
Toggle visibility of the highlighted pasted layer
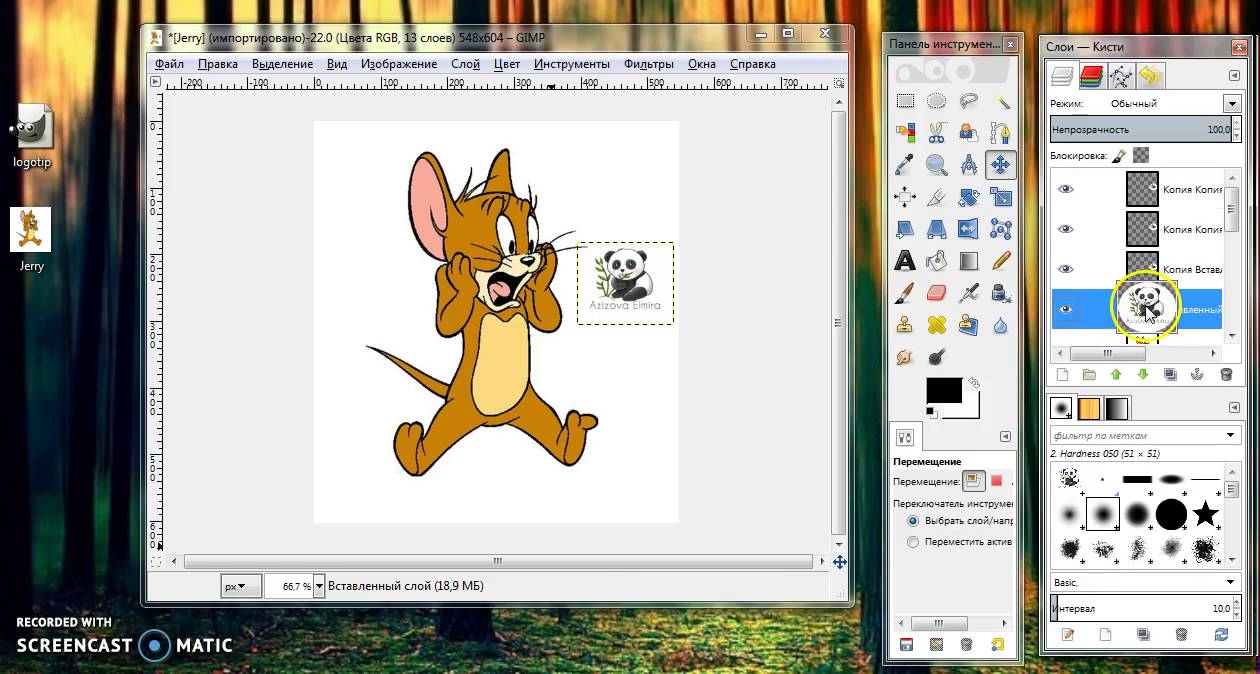pyautogui.click(x=1066, y=309)
